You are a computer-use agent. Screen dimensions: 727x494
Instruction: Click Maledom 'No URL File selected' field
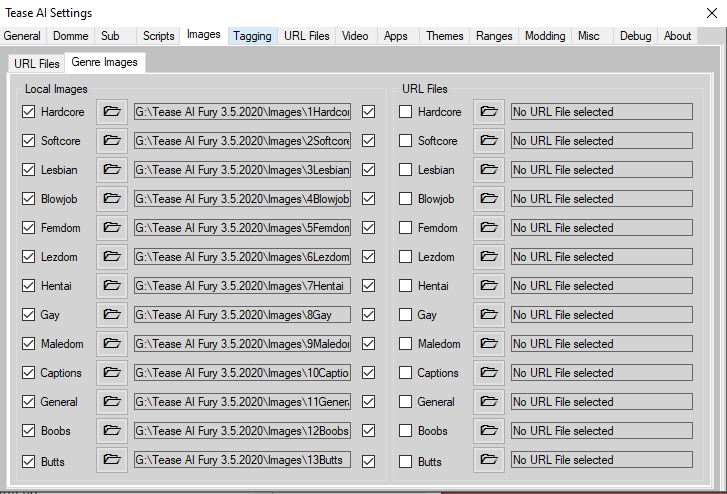pos(602,344)
